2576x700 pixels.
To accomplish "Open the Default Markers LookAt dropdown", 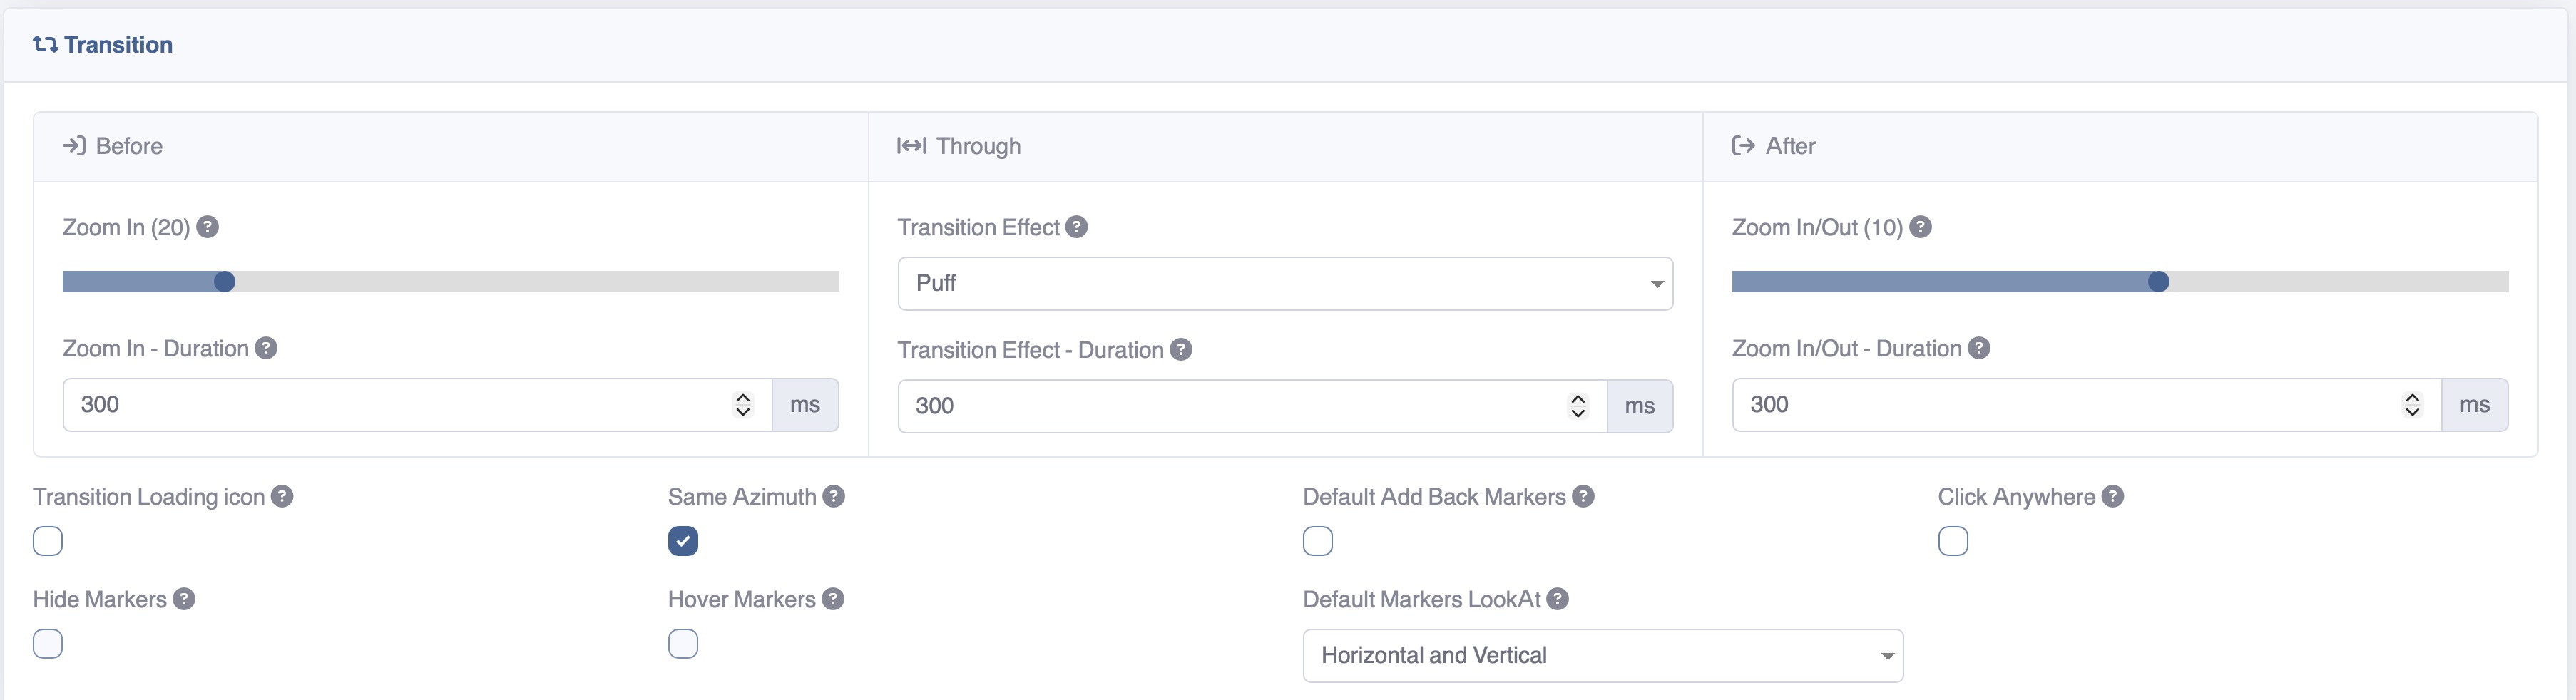I will pyautogui.click(x=1603, y=655).
